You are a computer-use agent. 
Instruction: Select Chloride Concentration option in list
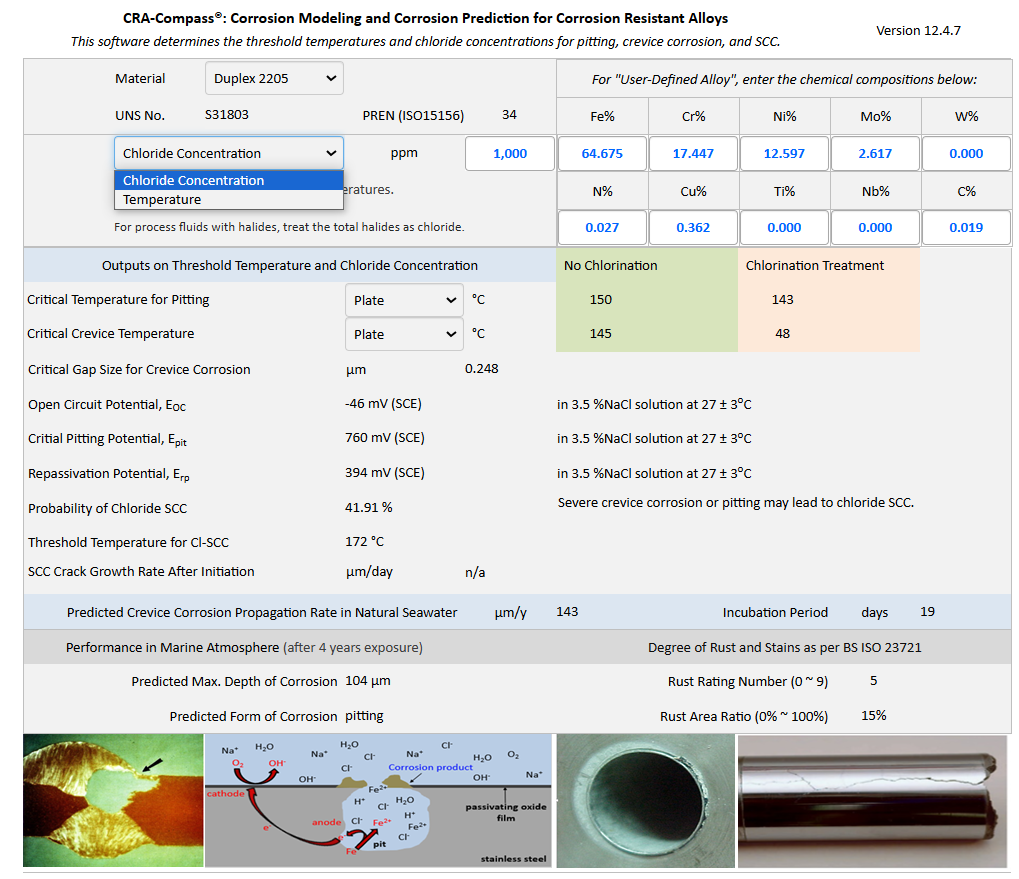(229, 181)
